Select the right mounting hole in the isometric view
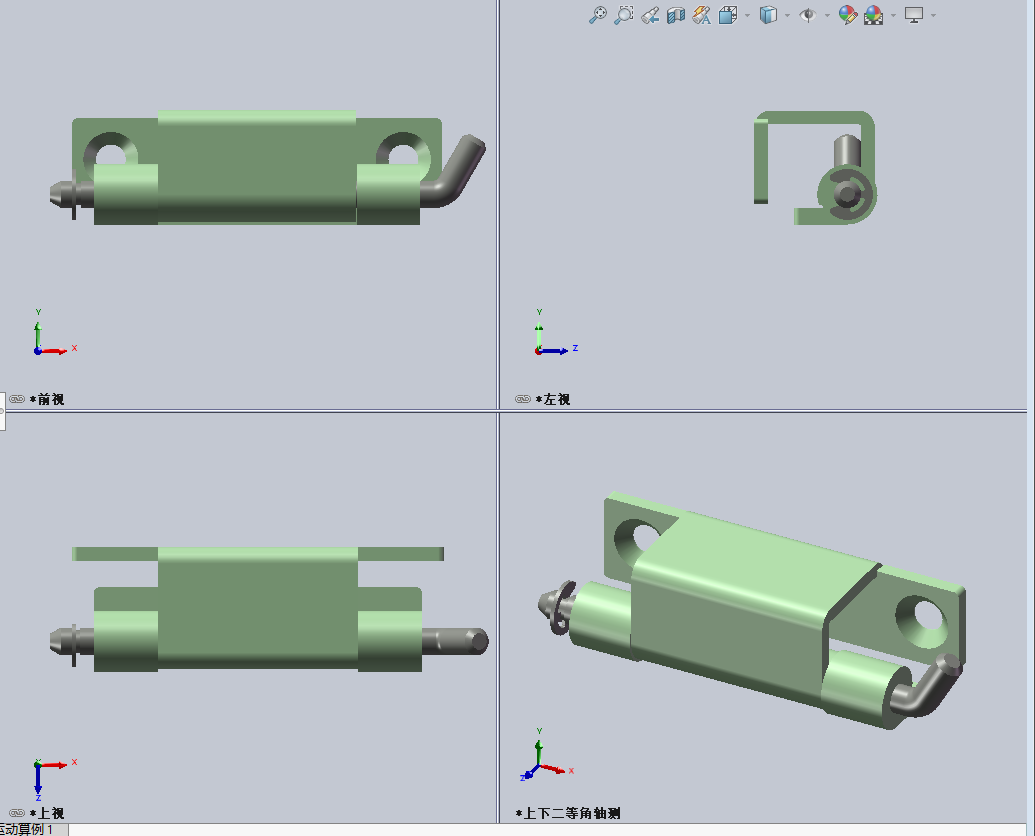This screenshot has width=1035, height=836. click(923, 620)
